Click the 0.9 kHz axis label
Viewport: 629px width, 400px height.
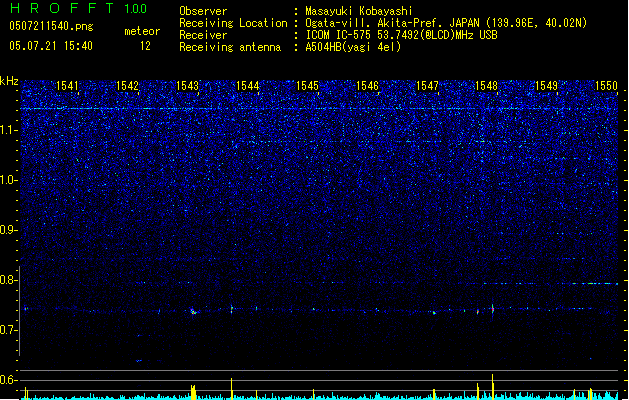click(x=8, y=230)
